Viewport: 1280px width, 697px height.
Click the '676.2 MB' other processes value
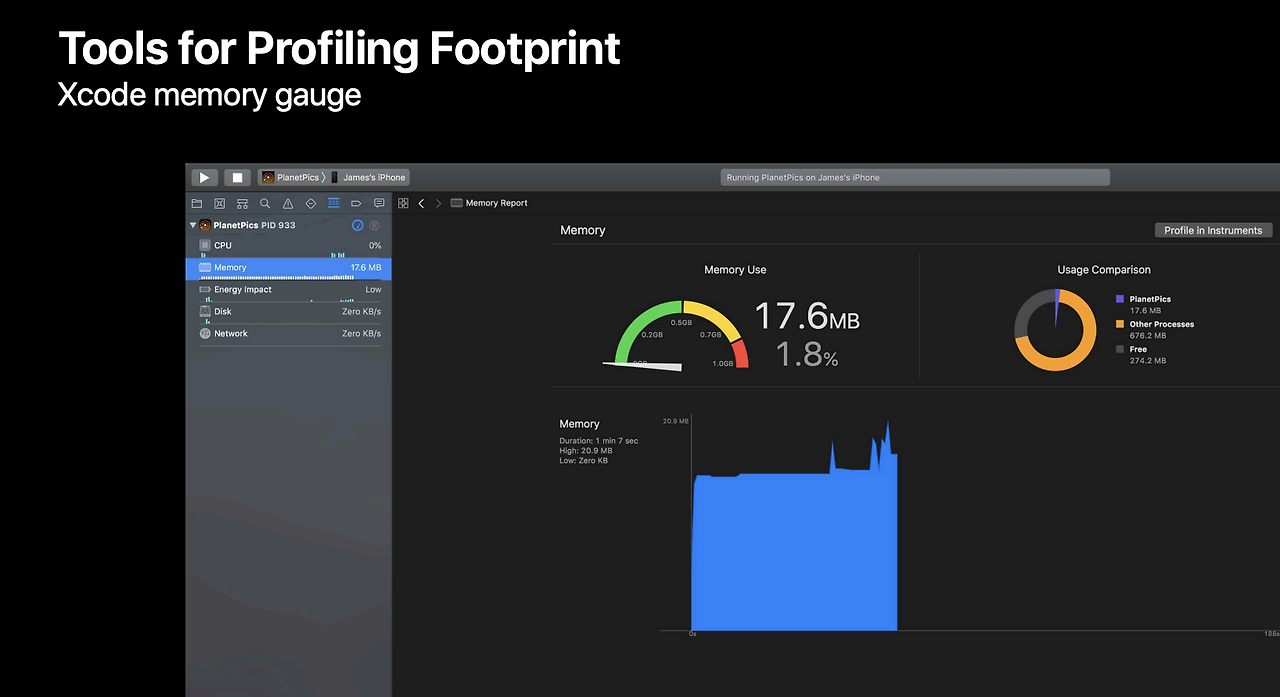point(1148,335)
